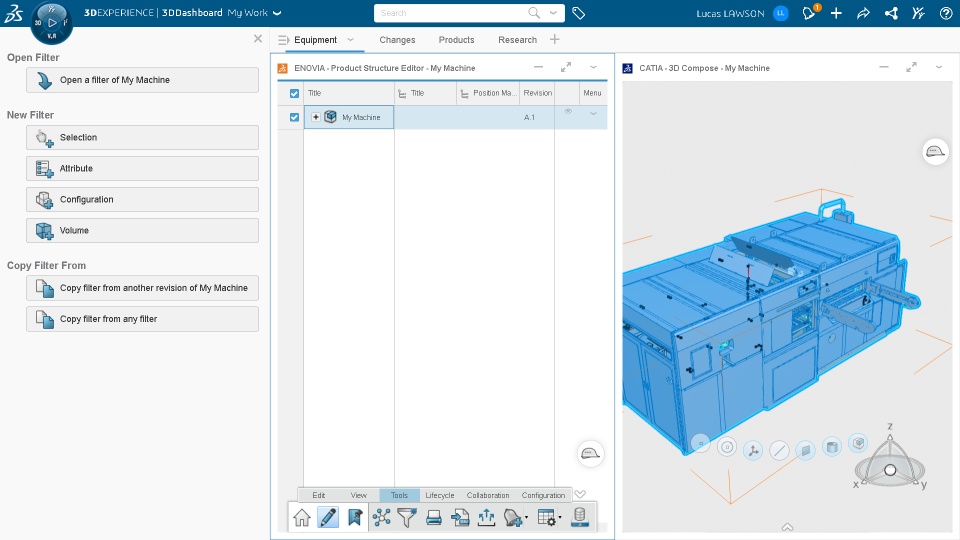960x540 pixels.
Task: Select the line edge selection icon
Action: click(x=779, y=451)
